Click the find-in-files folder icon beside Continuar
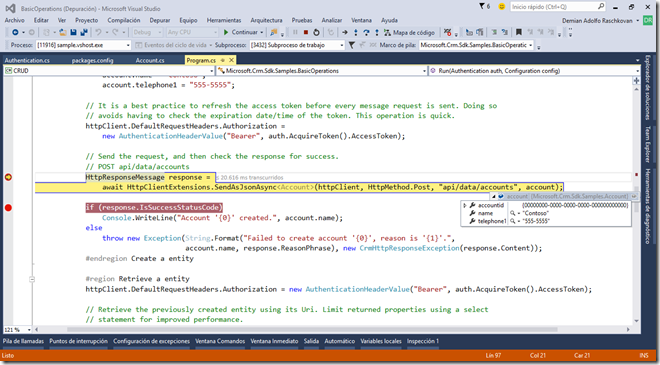 pos(274,32)
